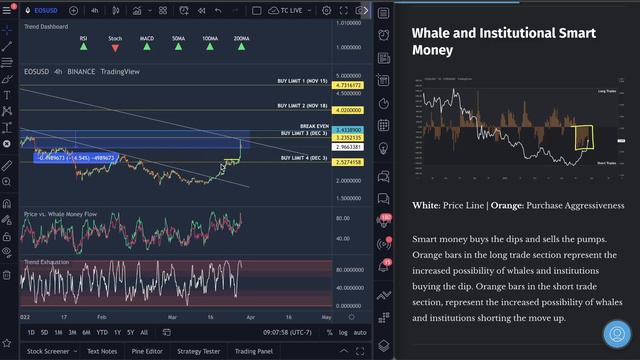Show All available chart history
This screenshot has width=640, height=360.
(x=144, y=333)
